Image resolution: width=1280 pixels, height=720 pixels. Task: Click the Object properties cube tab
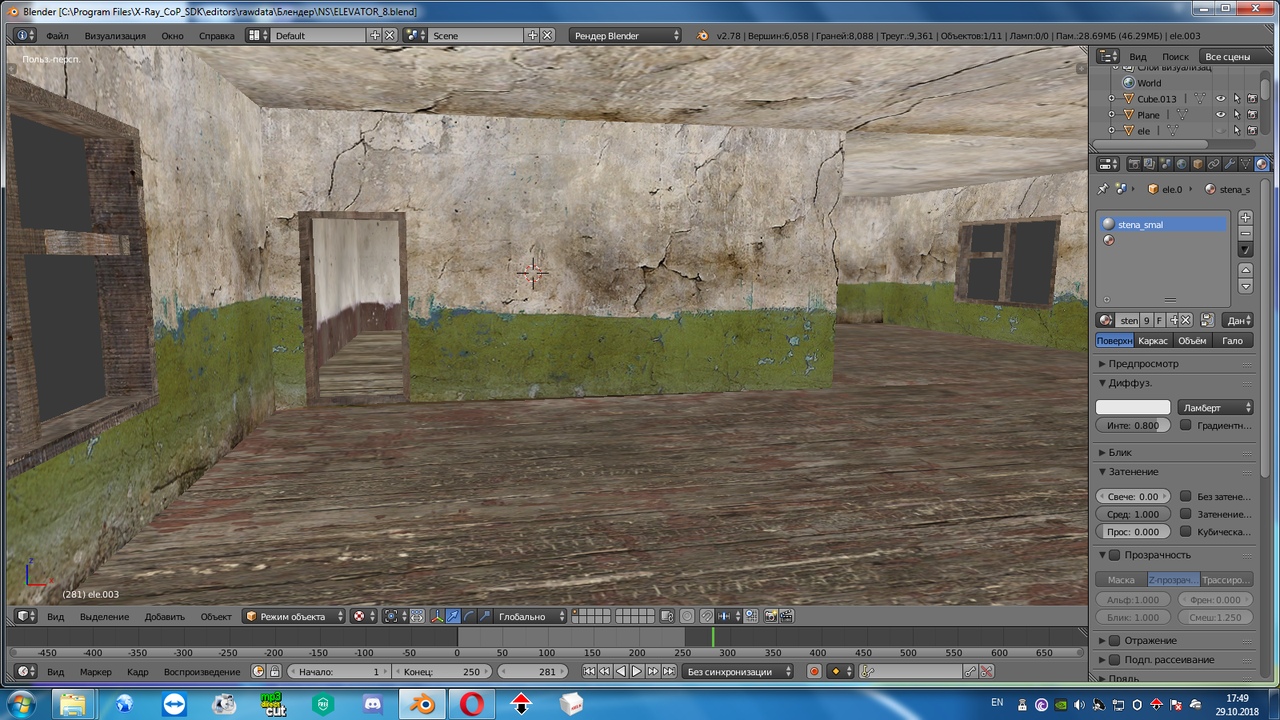[1197, 164]
